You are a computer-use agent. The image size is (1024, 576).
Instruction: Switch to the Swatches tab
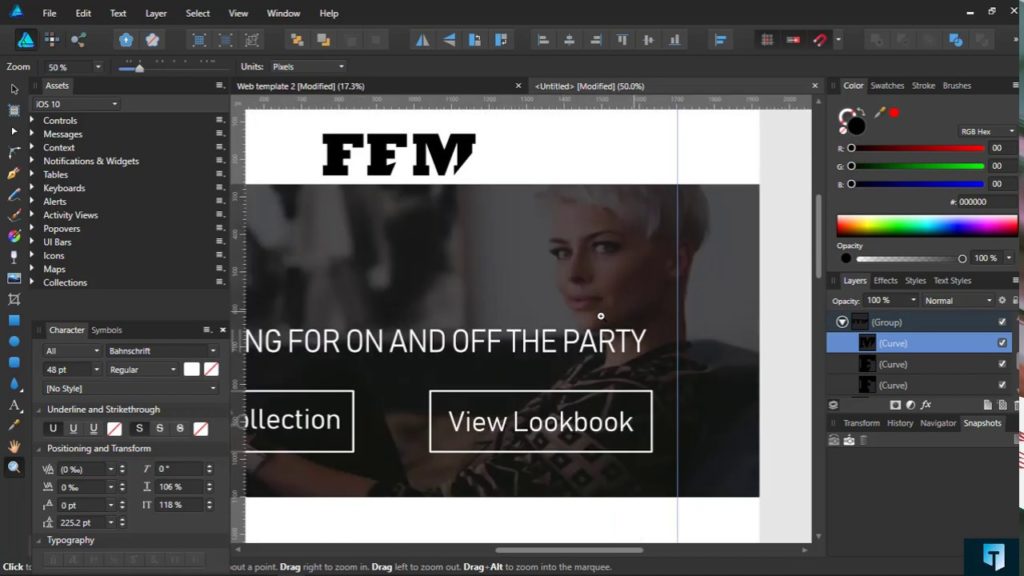pos(887,86)
